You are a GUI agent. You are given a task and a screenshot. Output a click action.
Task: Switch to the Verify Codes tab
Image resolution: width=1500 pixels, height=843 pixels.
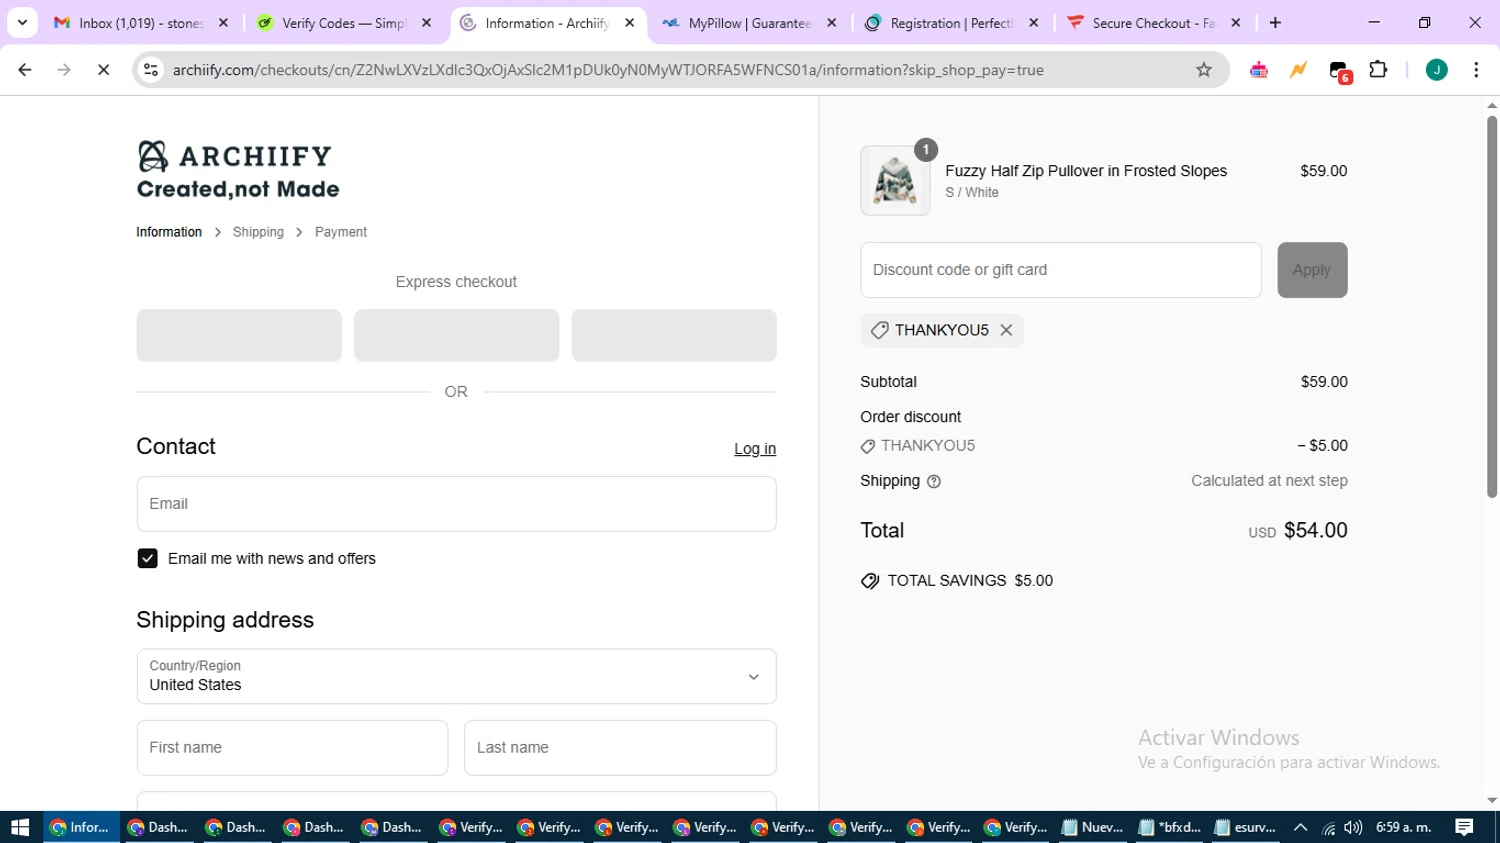tap(343, 23)
